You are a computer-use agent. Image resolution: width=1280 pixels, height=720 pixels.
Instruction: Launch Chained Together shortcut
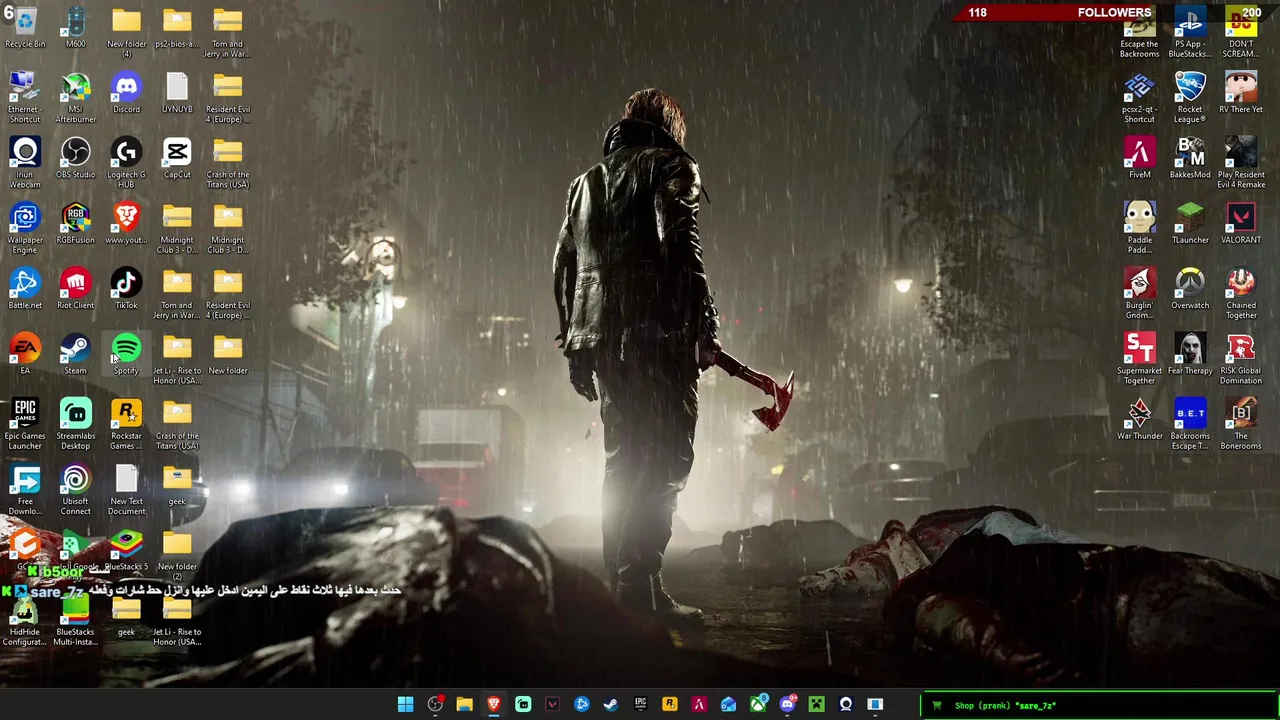[x=1241, y=294]
